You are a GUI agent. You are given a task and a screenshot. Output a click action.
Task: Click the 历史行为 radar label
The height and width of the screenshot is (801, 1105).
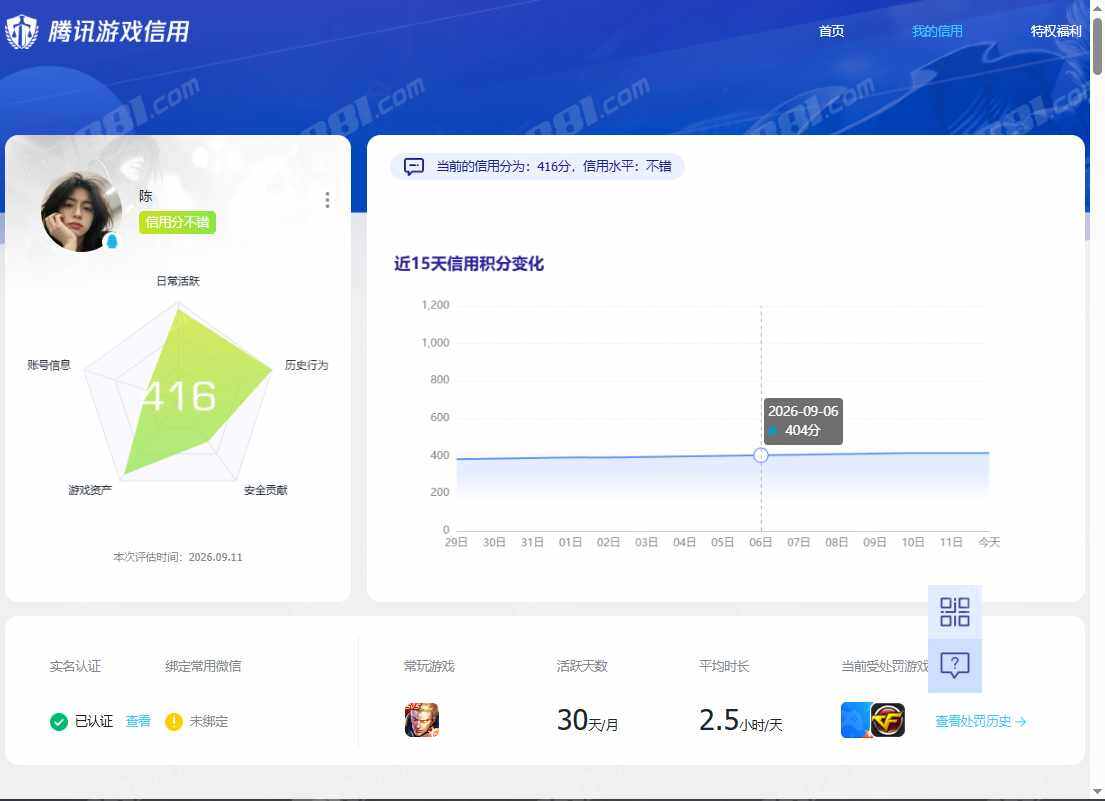pos(306,365)
